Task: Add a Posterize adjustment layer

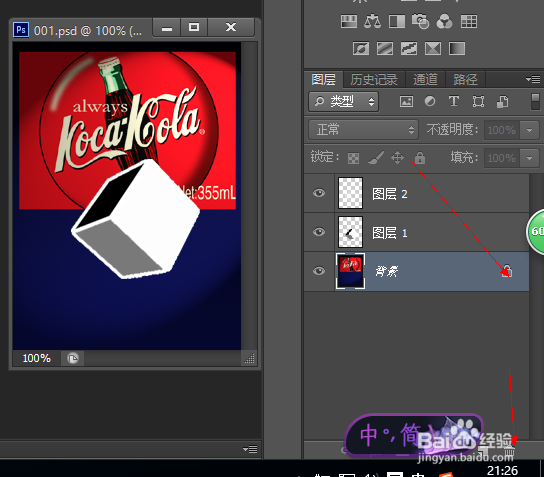Action: 385,48
